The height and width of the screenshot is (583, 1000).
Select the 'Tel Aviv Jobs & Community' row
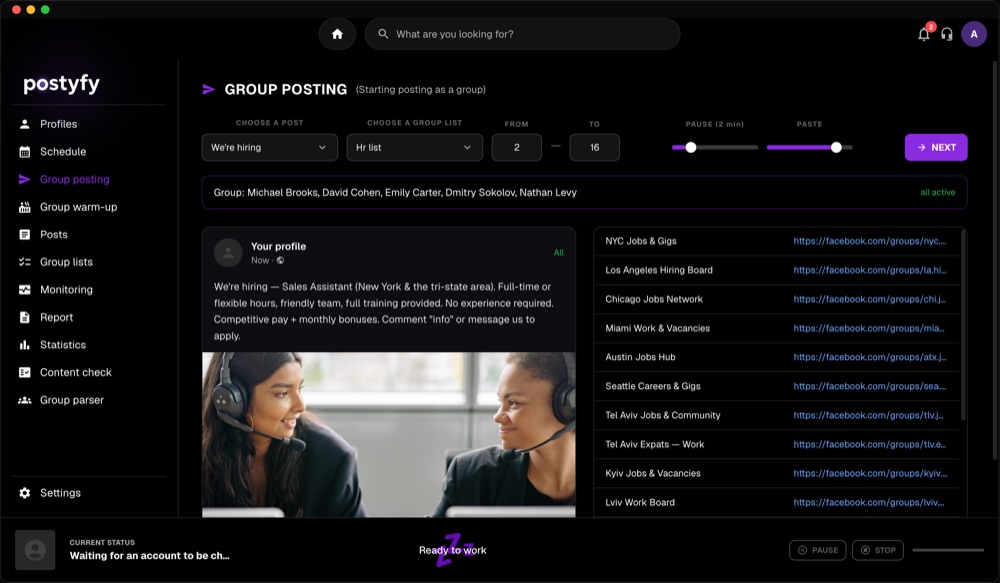(x=776, y=415)
